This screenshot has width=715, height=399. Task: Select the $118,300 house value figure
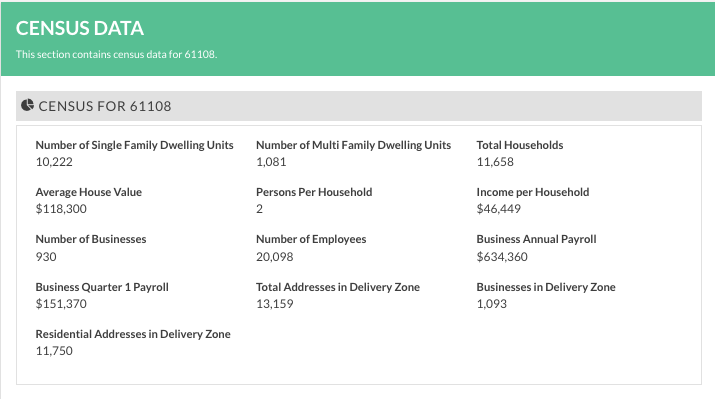point(61,209)
